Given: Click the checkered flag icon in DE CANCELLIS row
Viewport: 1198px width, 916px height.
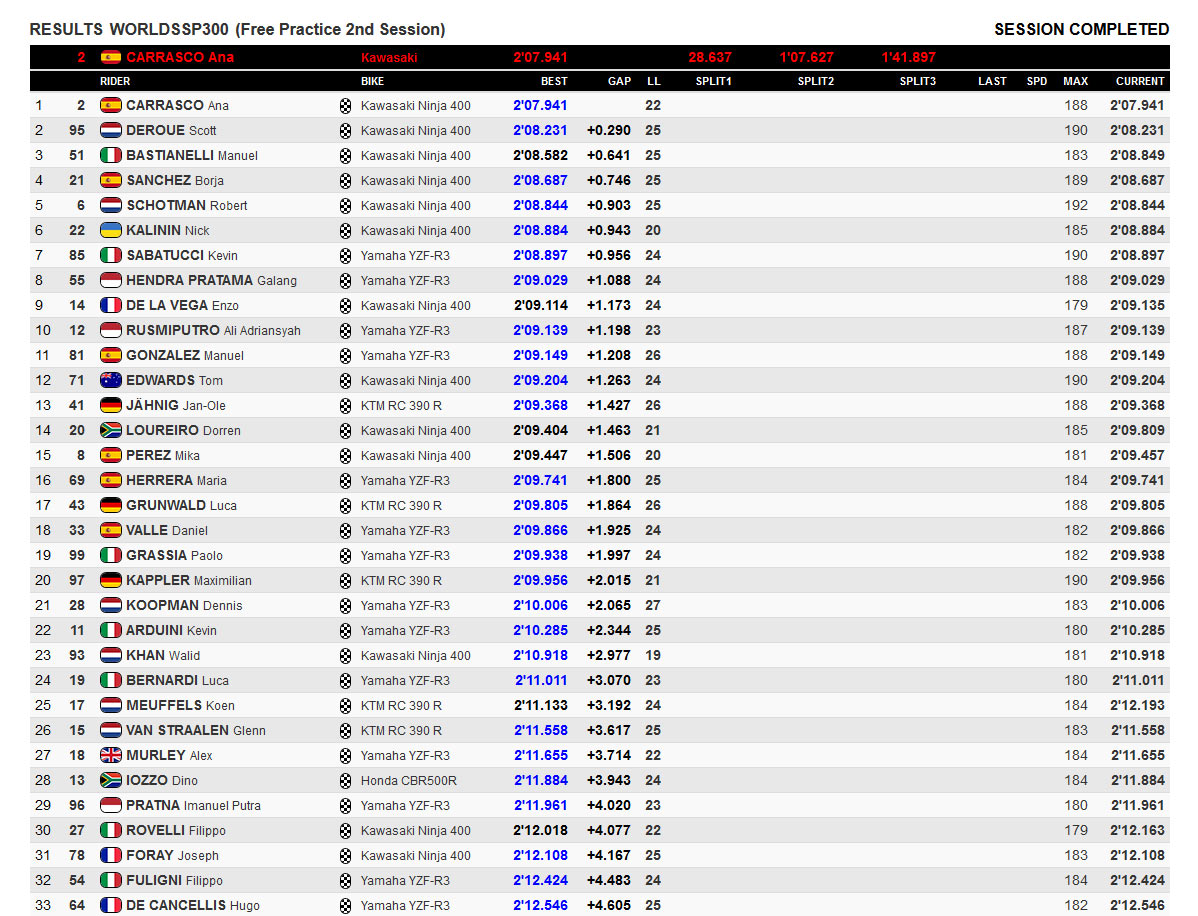Looking at the screenshot, I should (x=345, y=905).
